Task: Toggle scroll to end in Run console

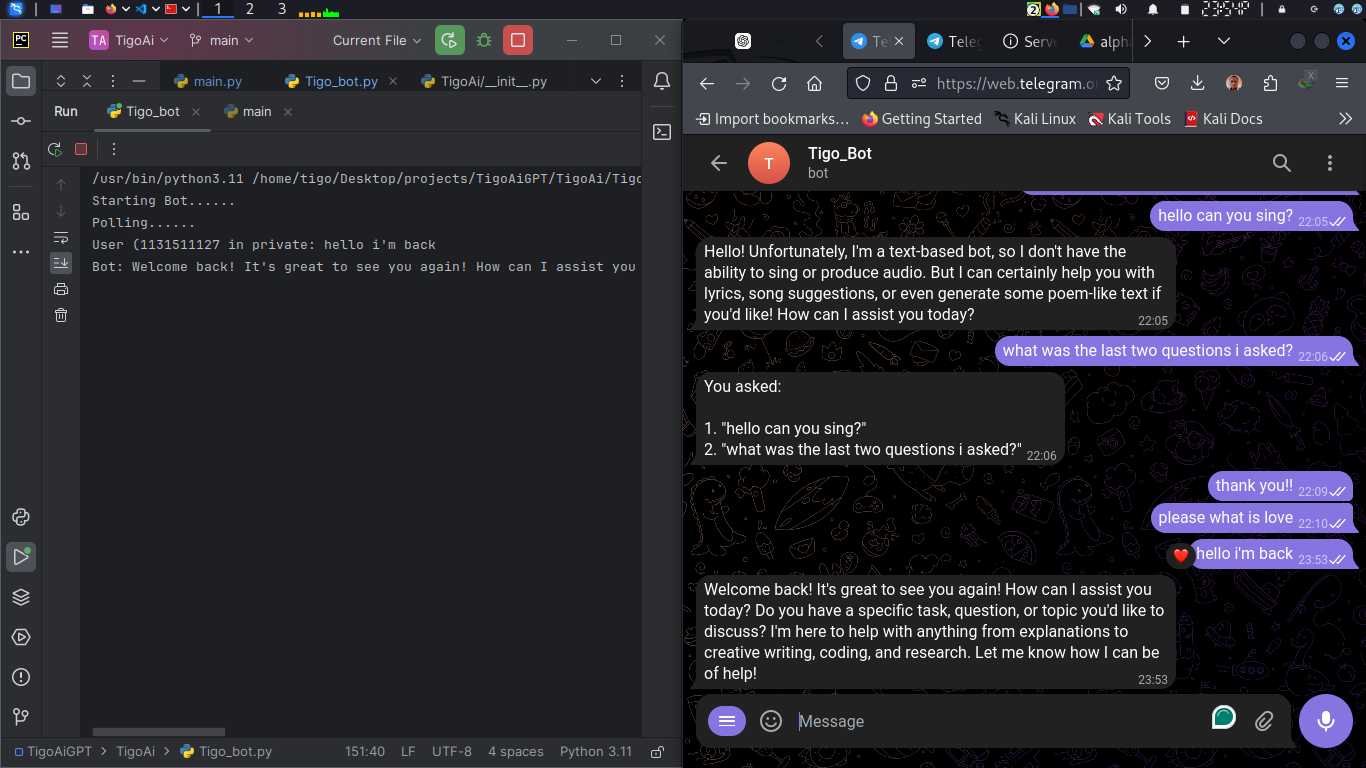Action: click(x=61, y=263)
